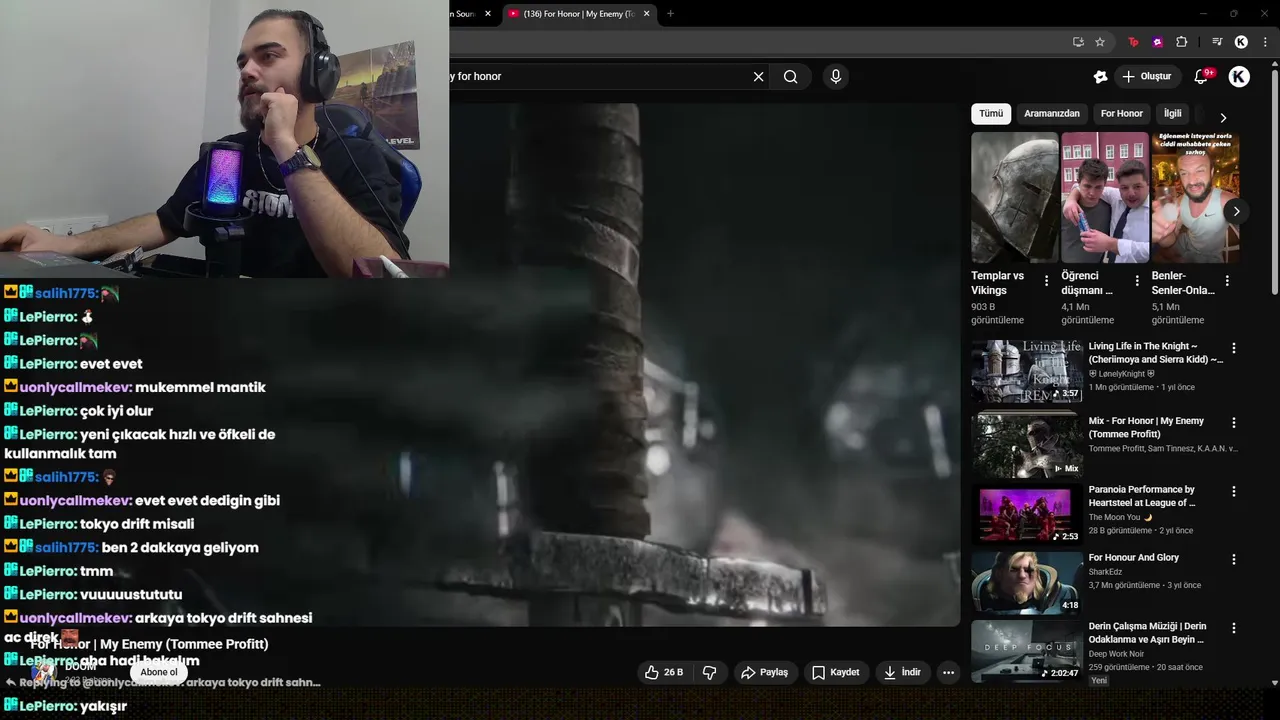Open options for Paranoia Performance video
Screen dimensions: 1280x720
coord(1233,491)
